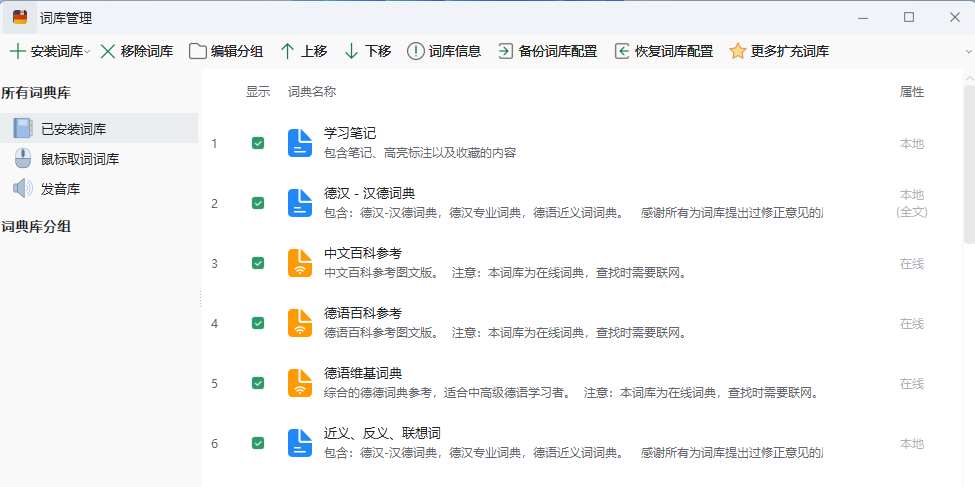Click the plus icon for 安装词库
Image resolution: width=975 pixels, height=487 pixels.
point(18,51)
